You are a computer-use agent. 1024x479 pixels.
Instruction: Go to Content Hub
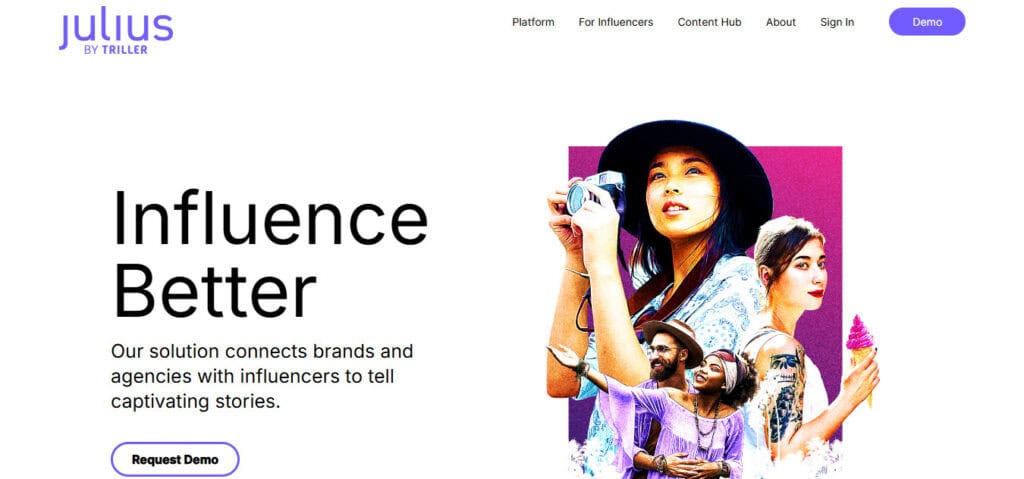(x=709, y=22)
